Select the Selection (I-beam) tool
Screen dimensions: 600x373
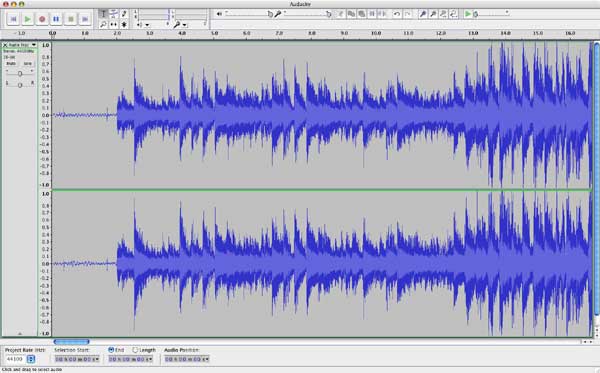coord(103,14)
